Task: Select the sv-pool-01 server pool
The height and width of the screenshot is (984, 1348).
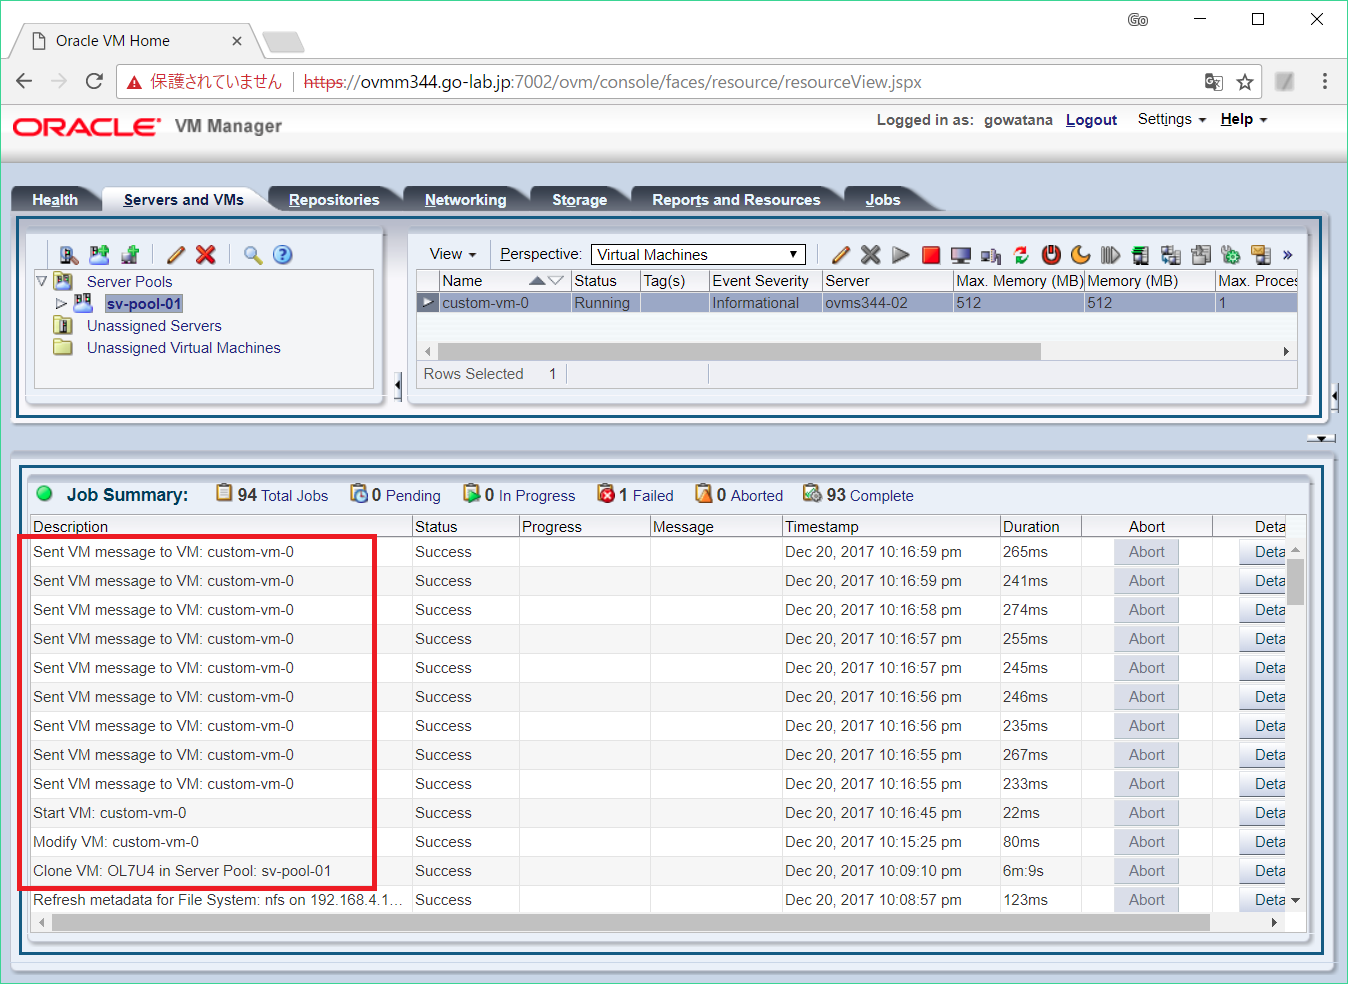Action: point(144,304)
